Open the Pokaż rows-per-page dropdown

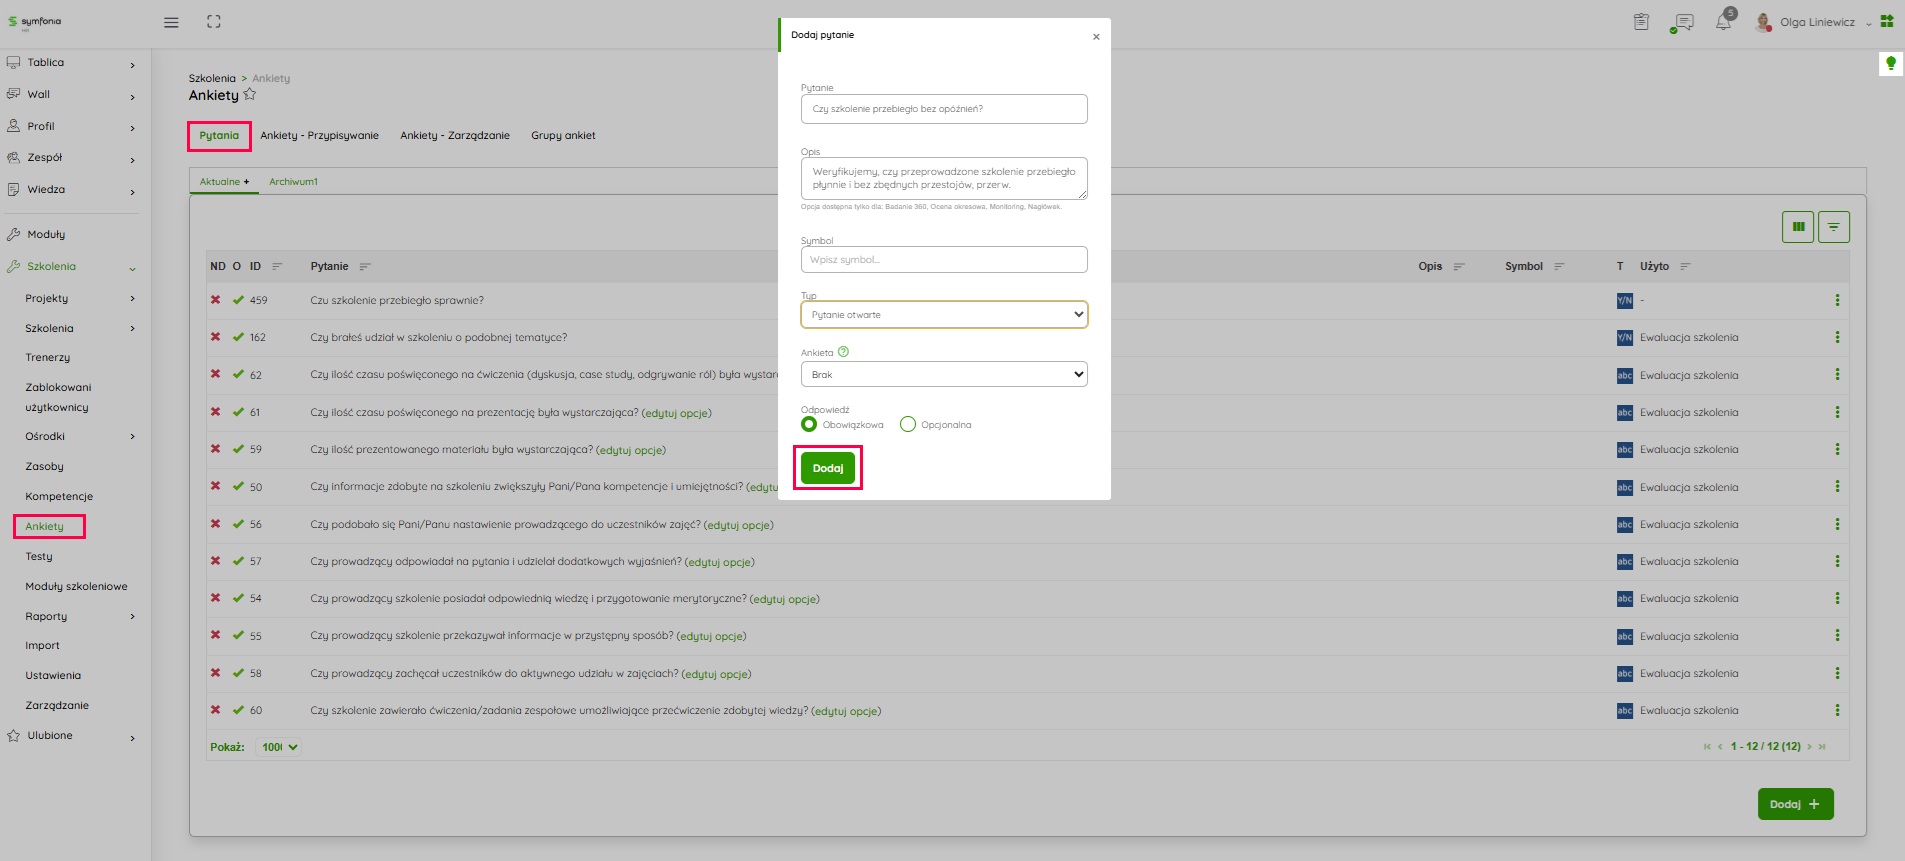click(279, 747)
